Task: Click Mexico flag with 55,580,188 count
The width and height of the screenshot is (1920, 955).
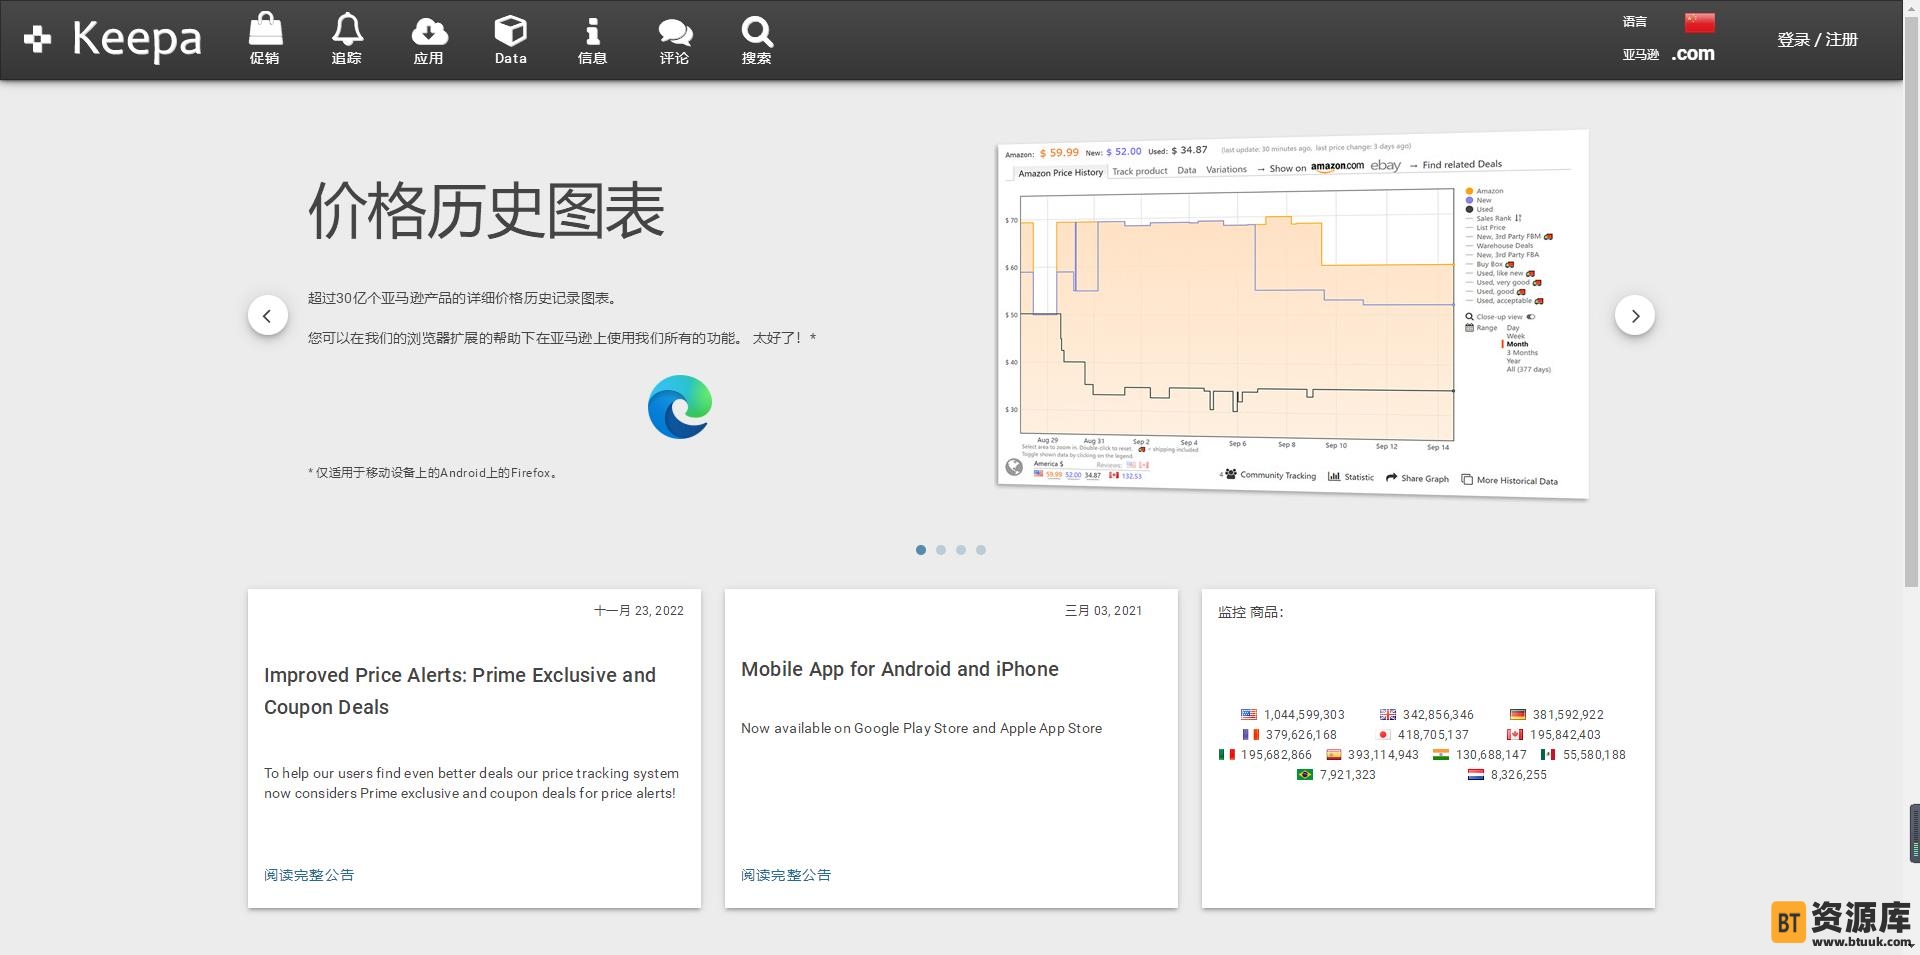Action: 1583,755
